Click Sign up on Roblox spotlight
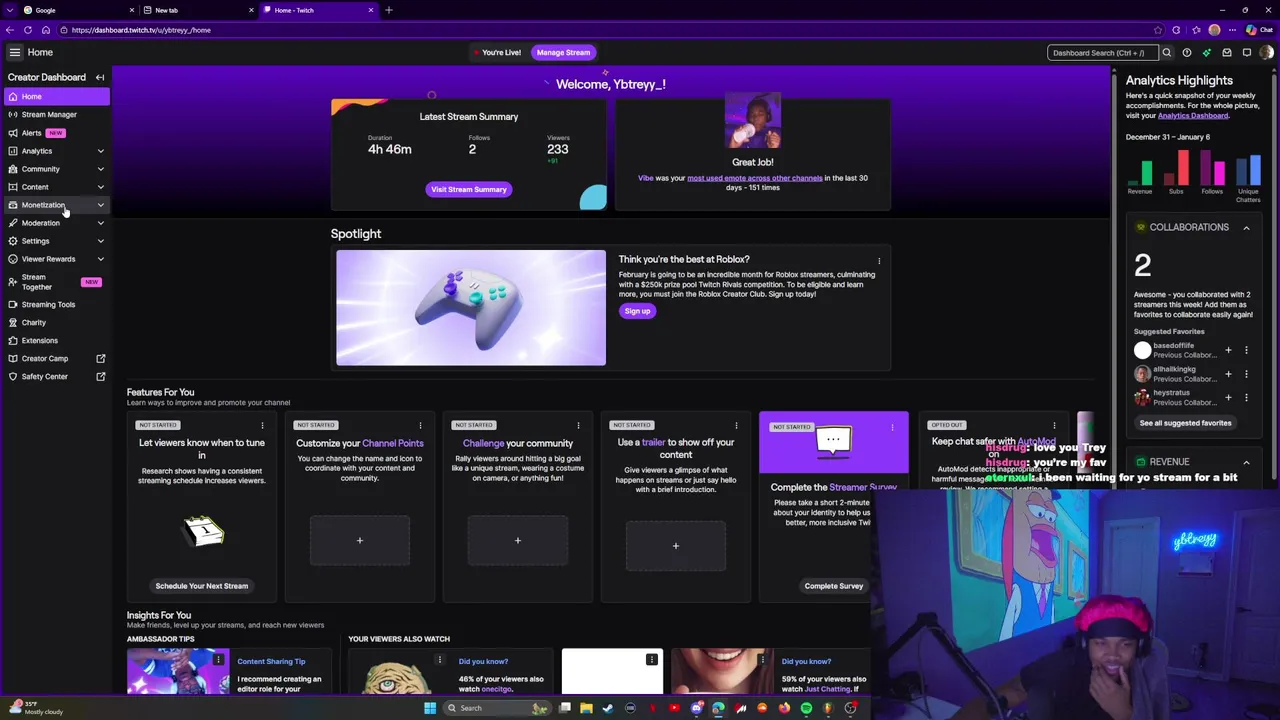 (637, 311)
